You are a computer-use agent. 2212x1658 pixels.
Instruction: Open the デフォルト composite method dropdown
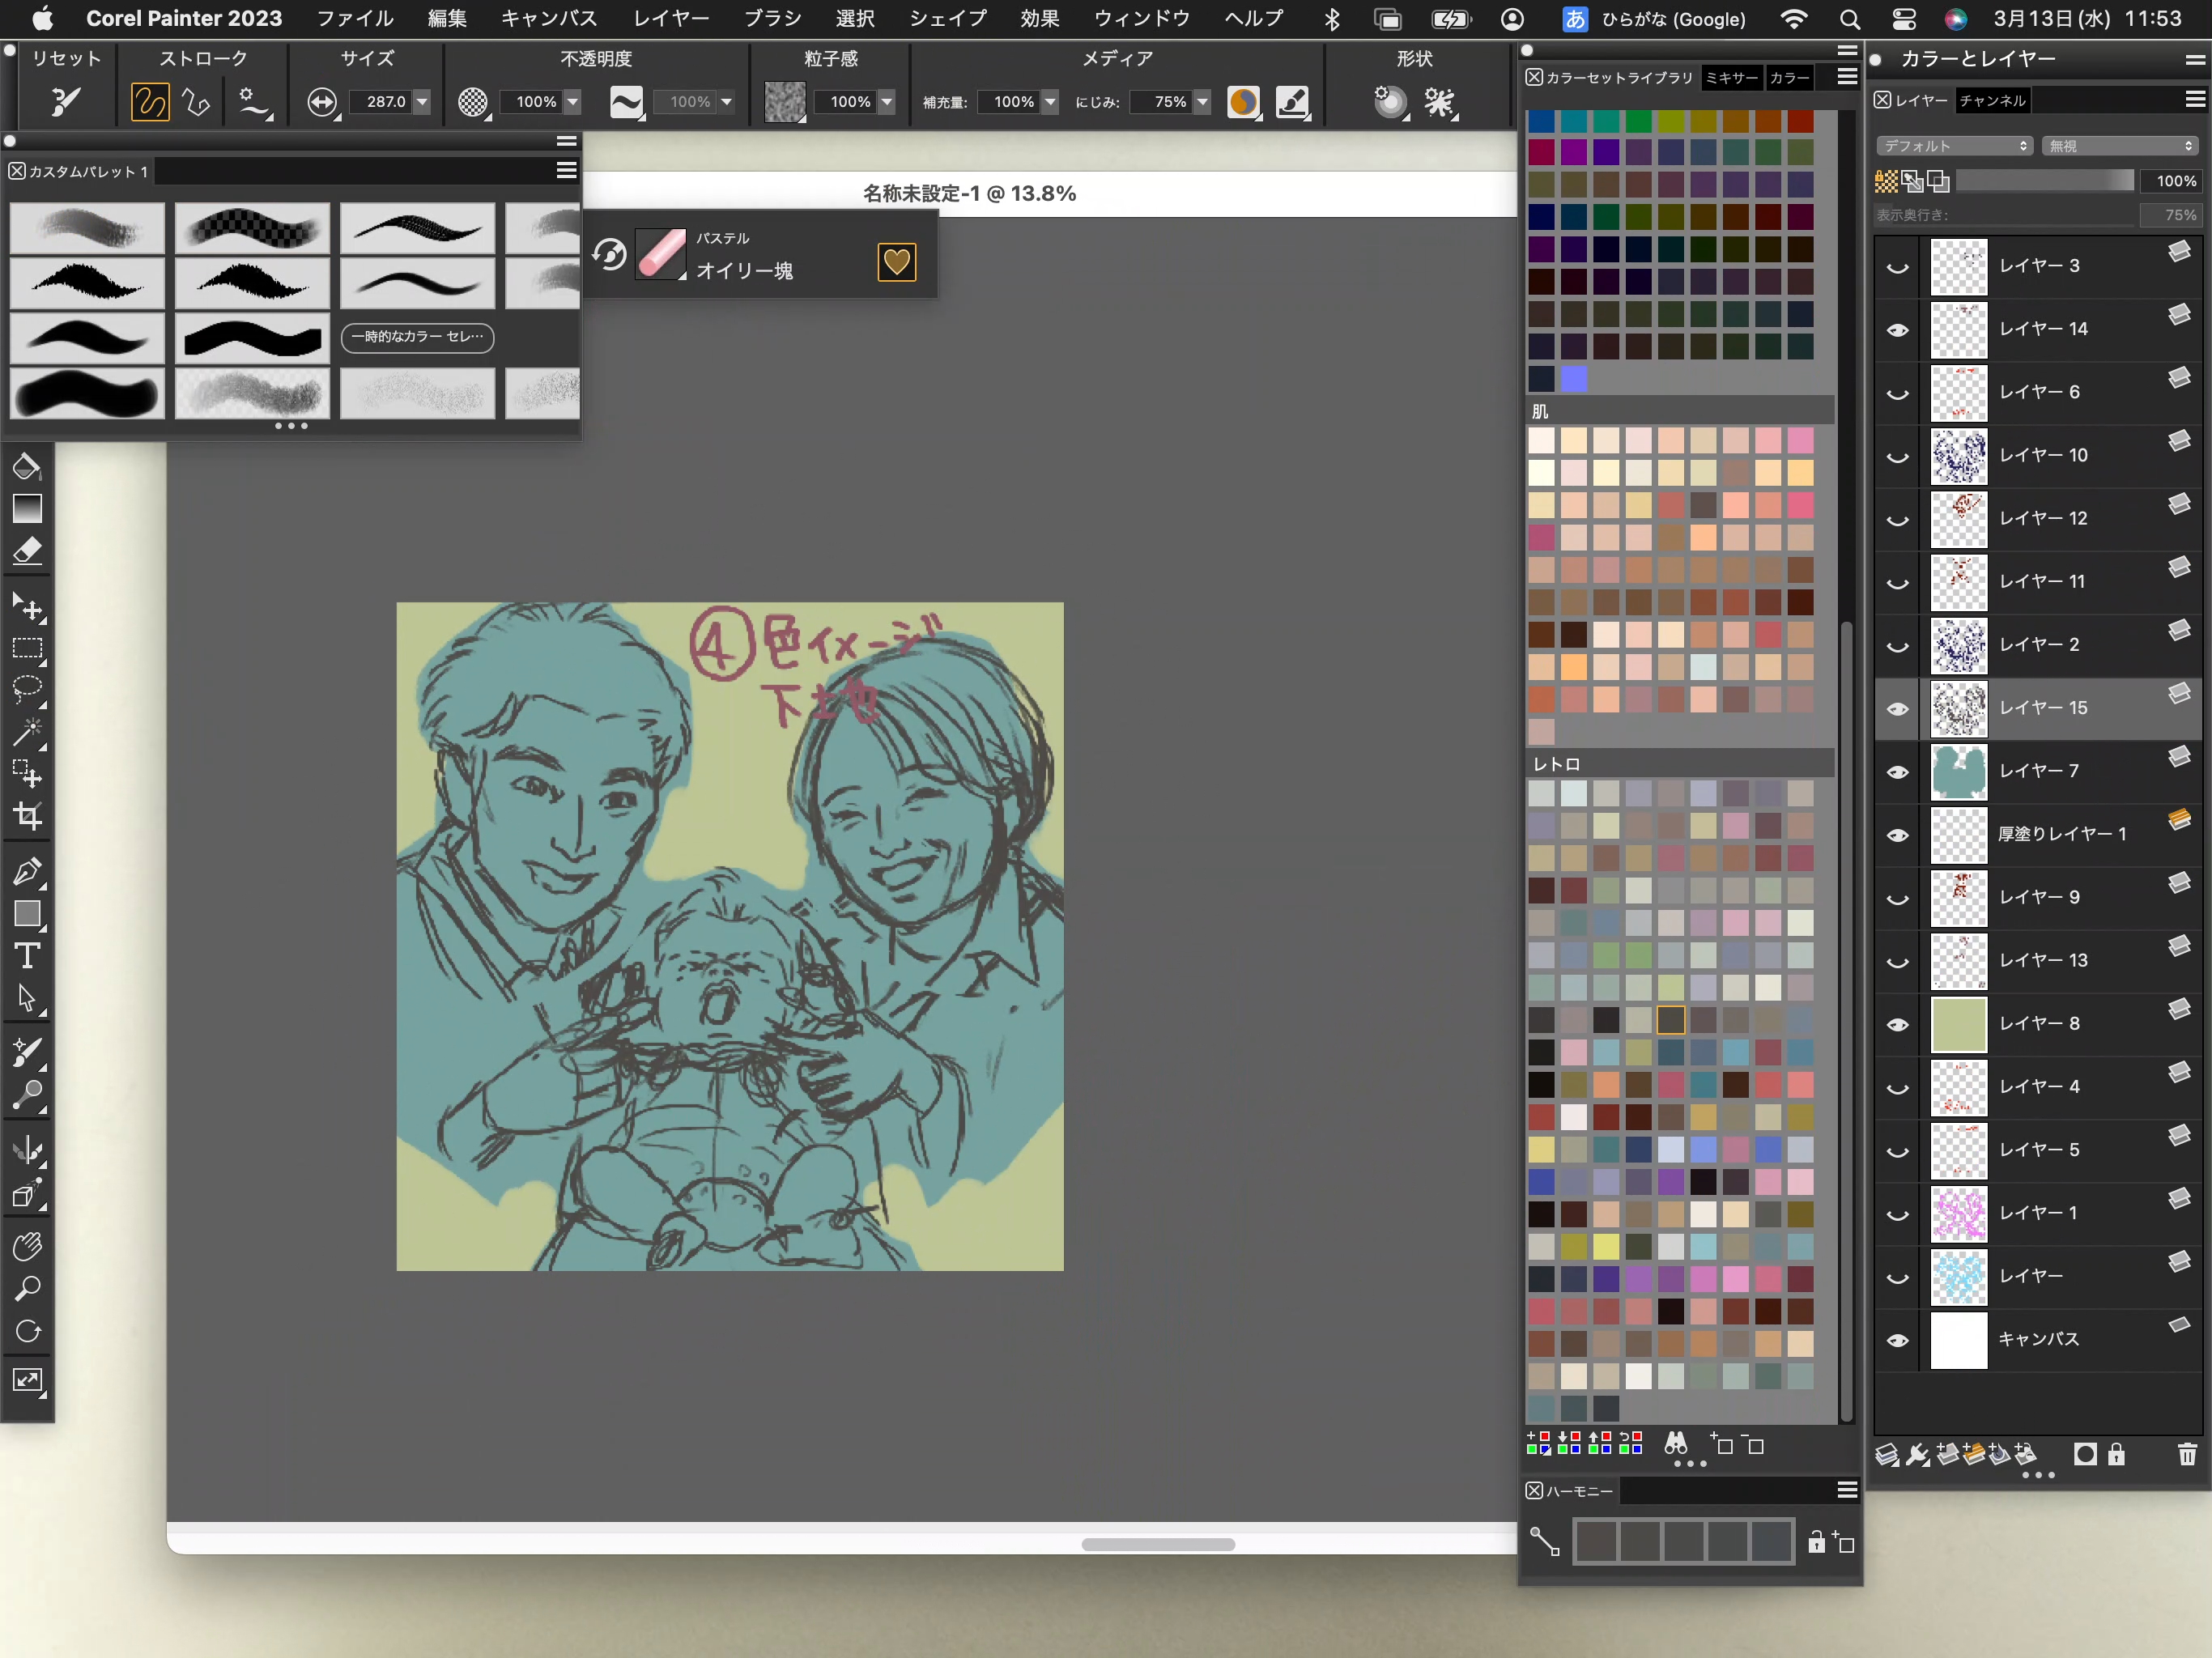click(1955, 146)
